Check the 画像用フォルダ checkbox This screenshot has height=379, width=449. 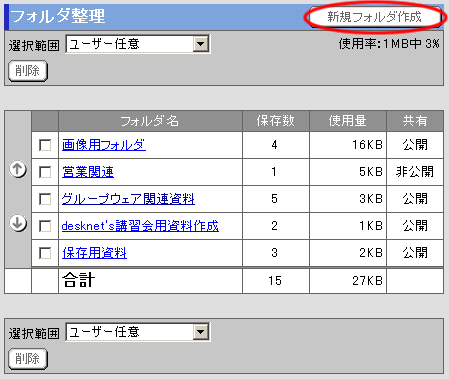tap(45, 145)
